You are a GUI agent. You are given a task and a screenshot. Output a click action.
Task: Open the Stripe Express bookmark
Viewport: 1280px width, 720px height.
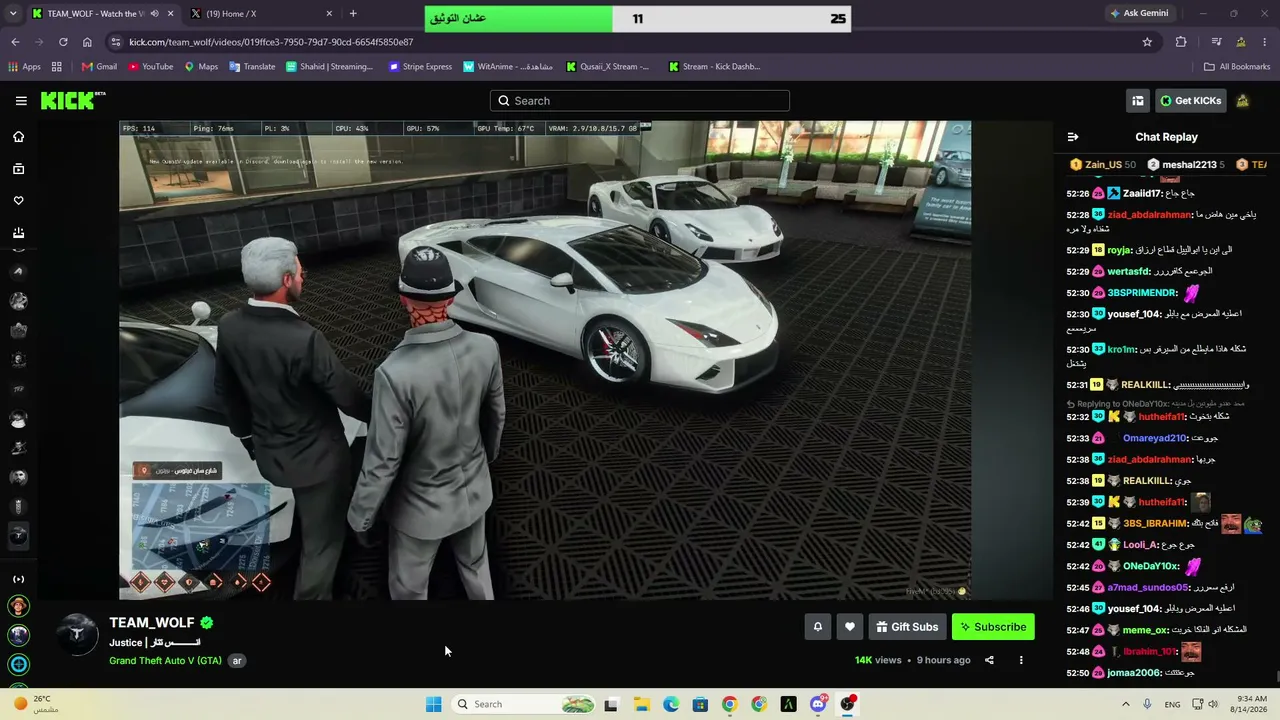(420, 67)
